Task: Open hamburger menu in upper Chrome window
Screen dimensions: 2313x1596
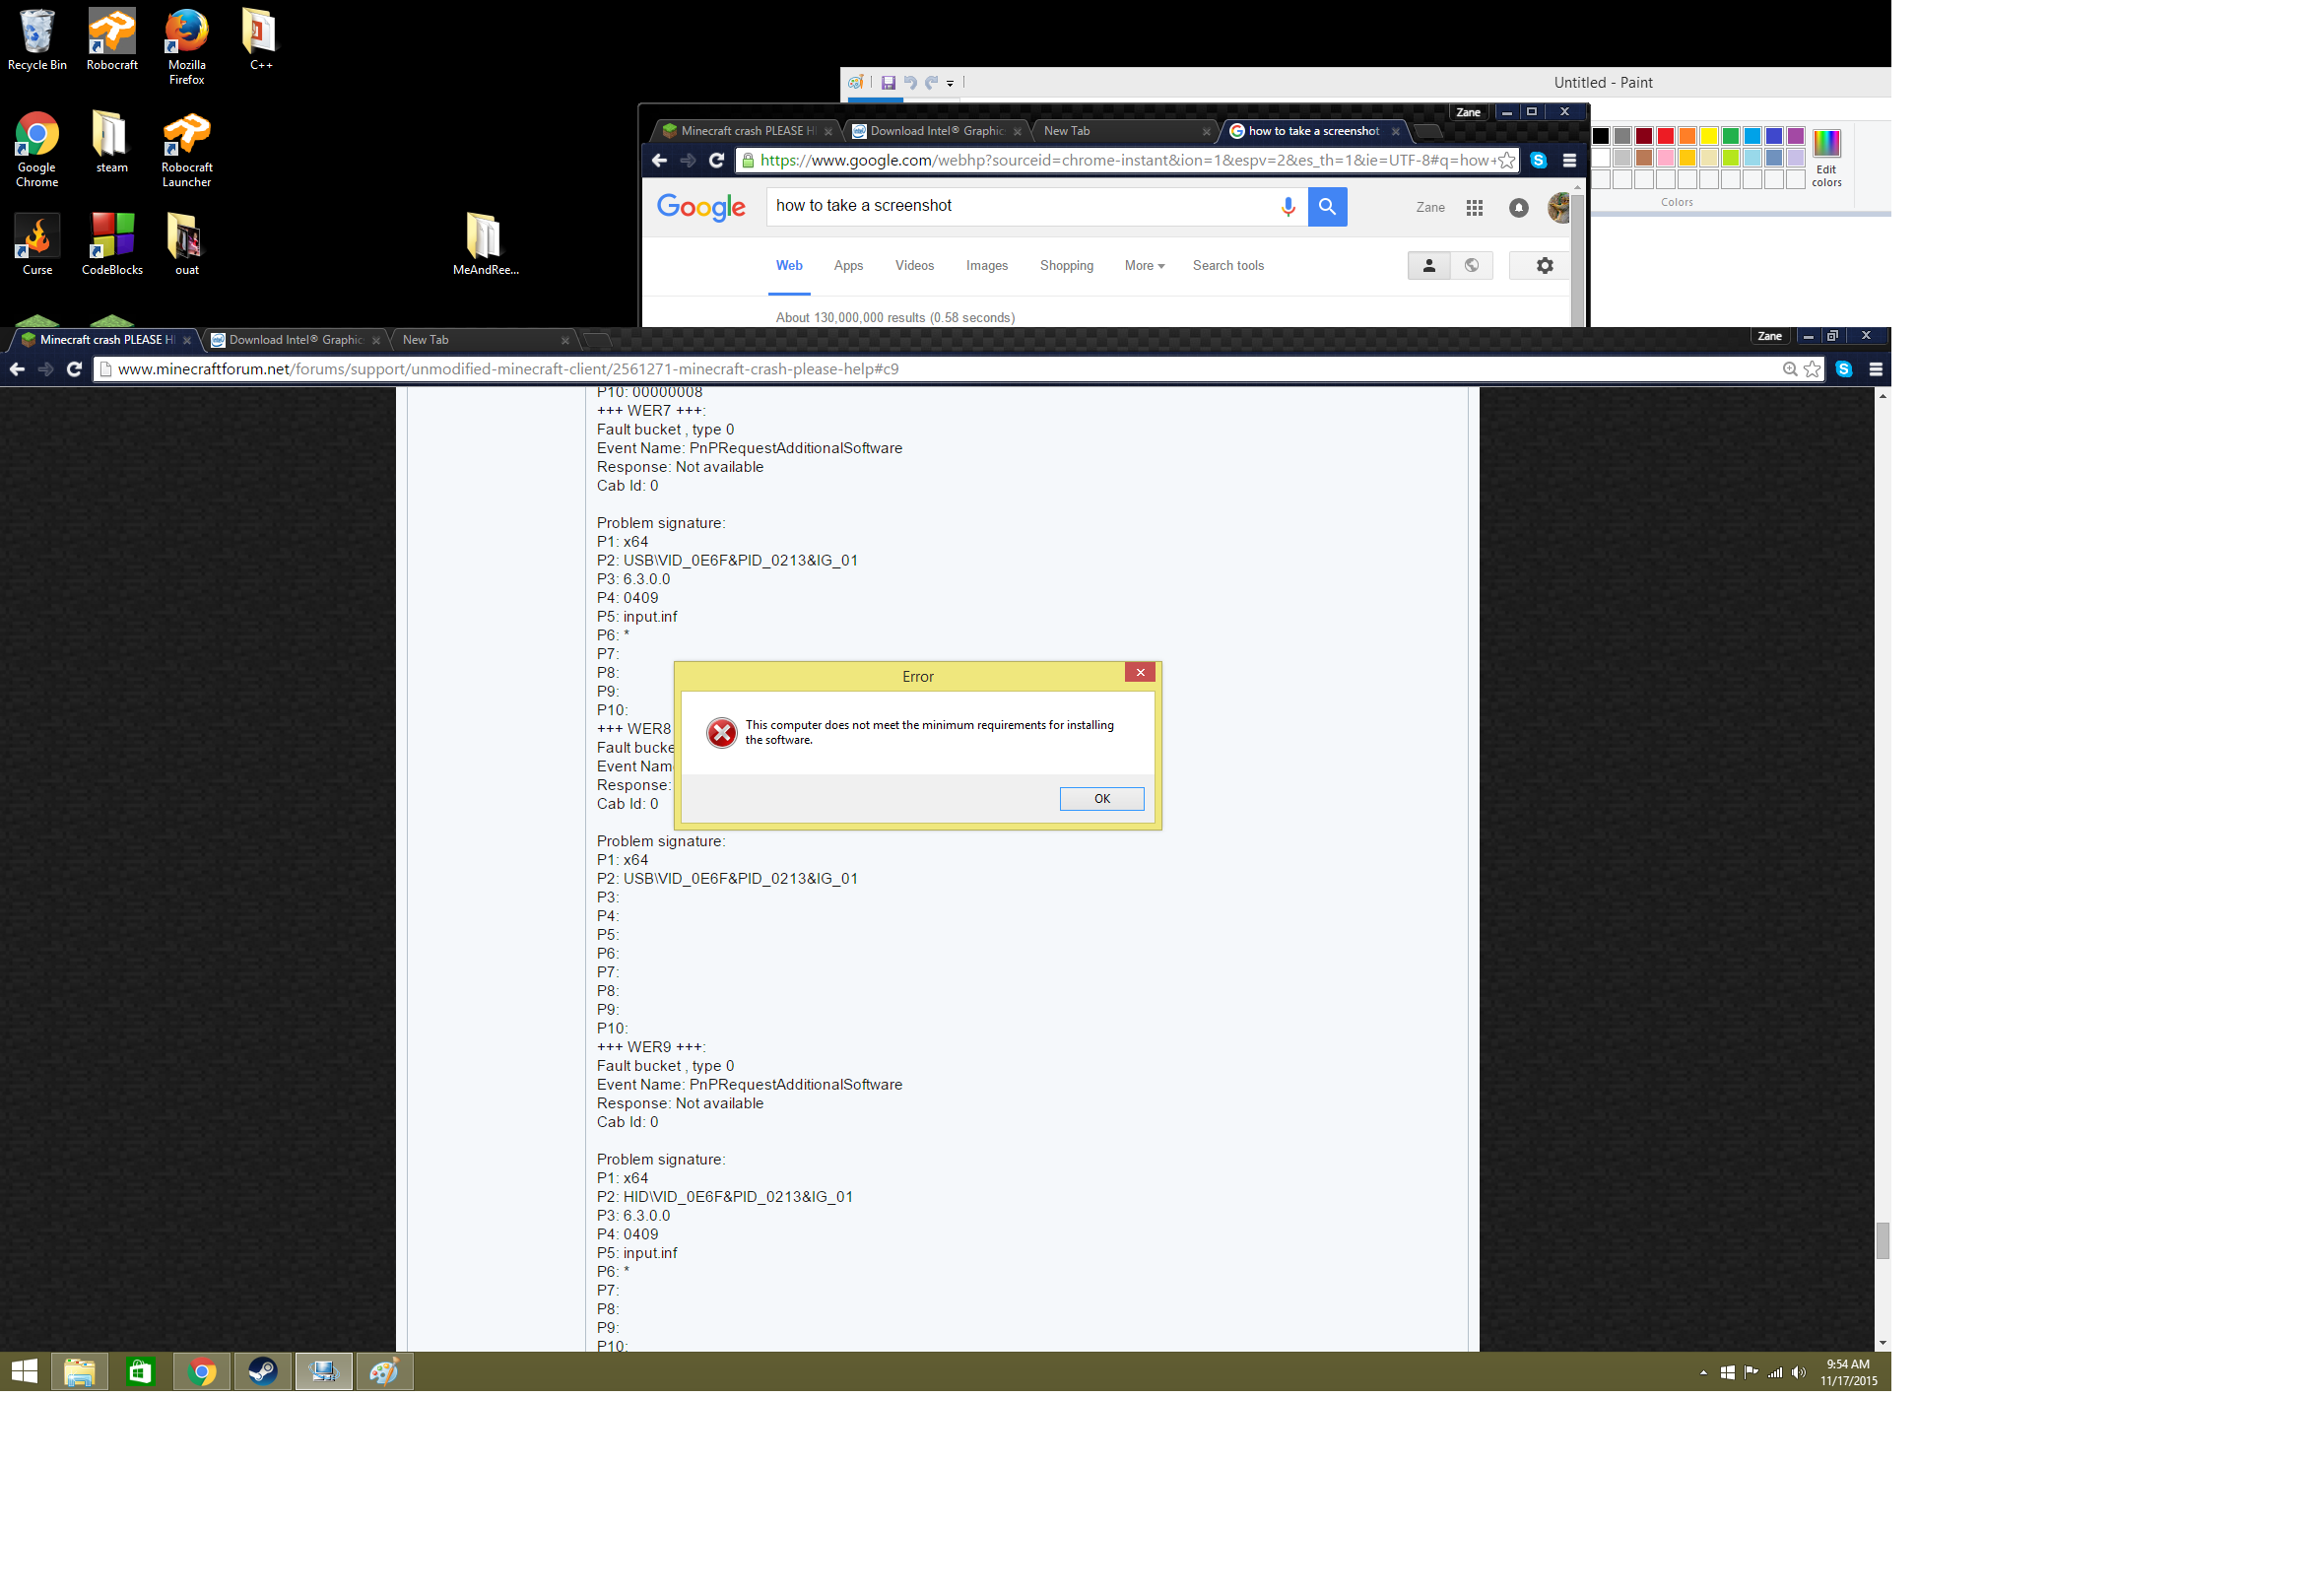Action: (x=1569, y=160)
